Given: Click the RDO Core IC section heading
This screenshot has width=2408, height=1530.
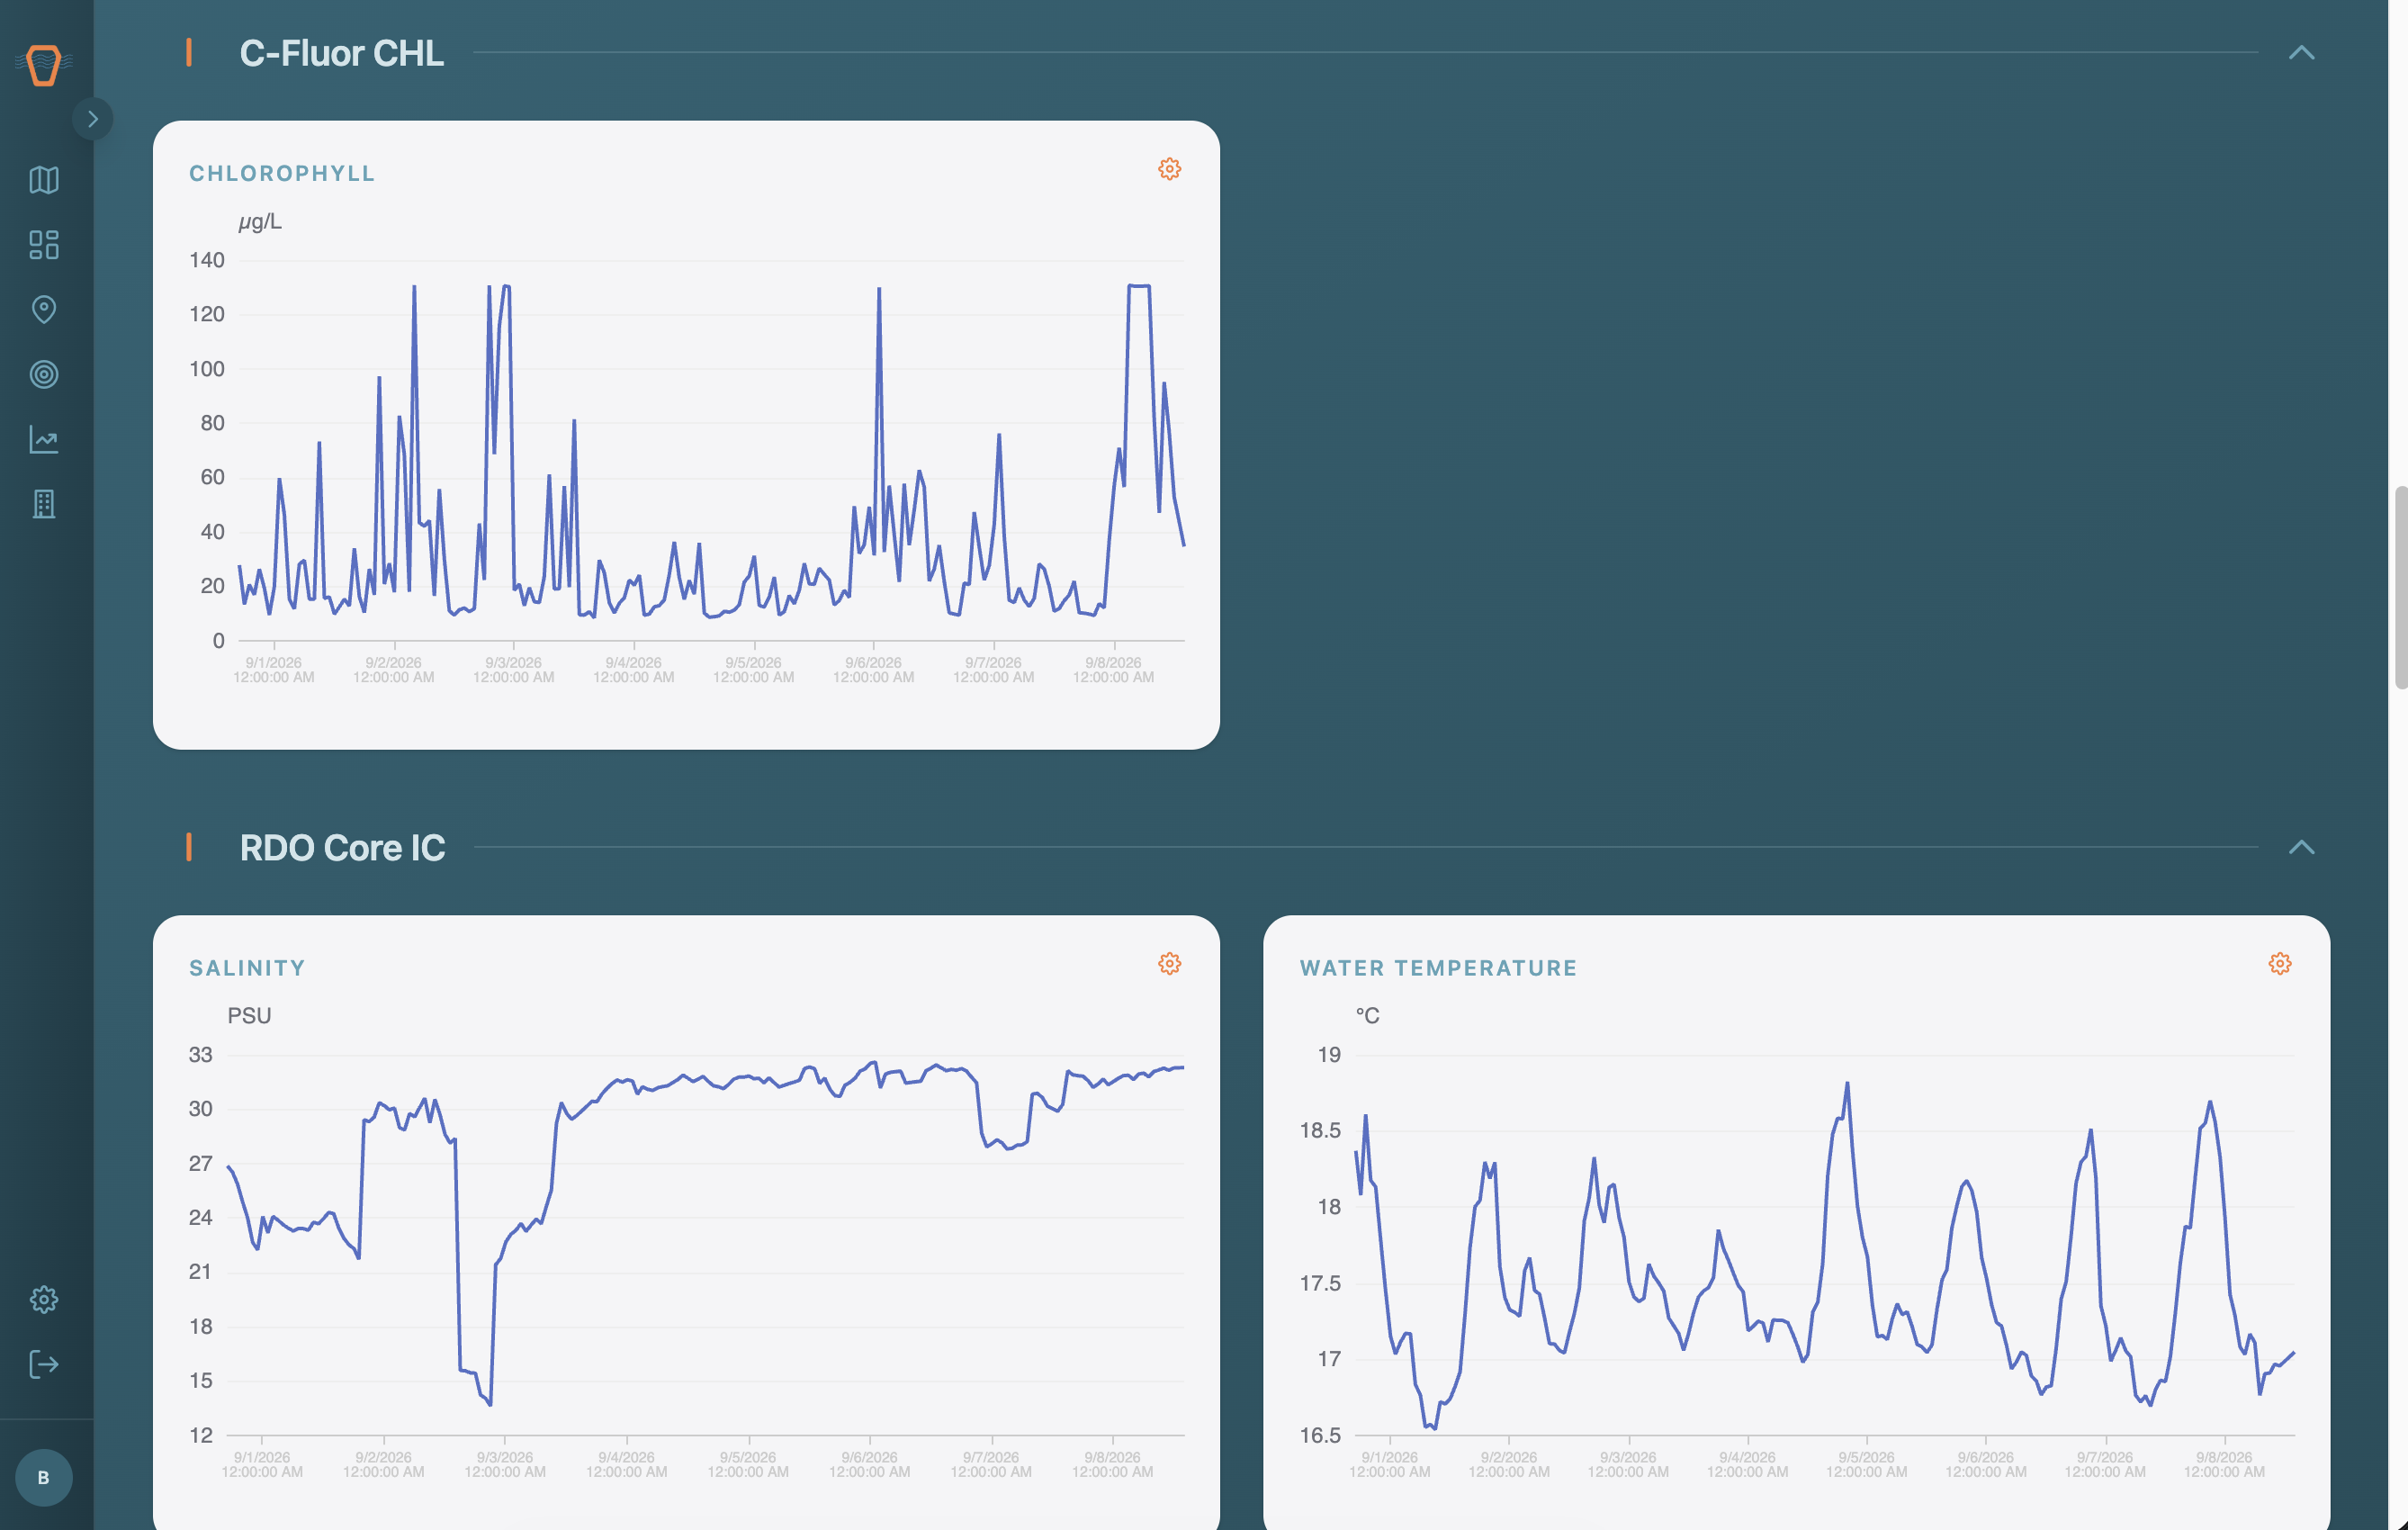Looking at the screenshot, I should coord(342,848).
